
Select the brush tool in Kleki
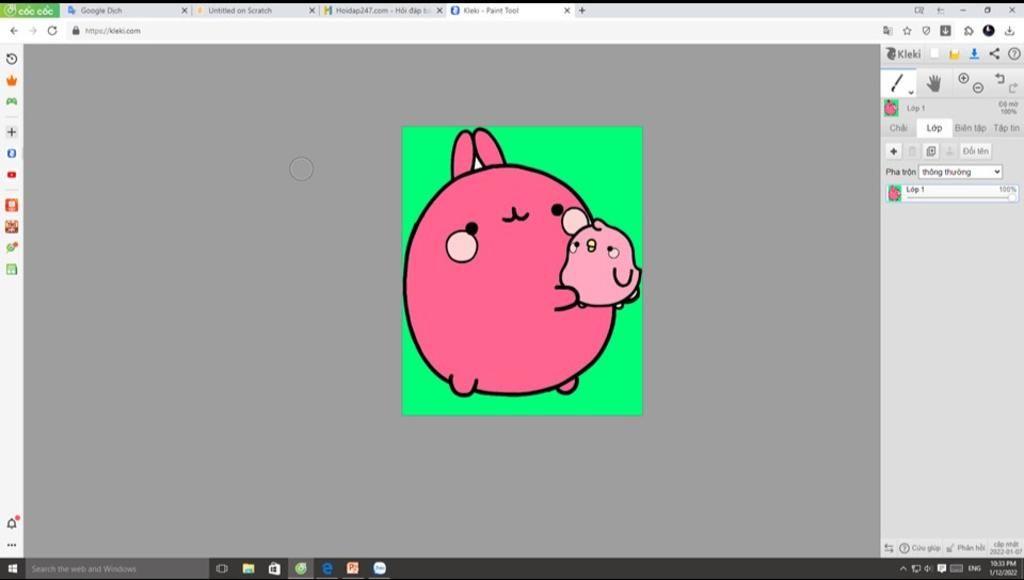pos(897,83)
